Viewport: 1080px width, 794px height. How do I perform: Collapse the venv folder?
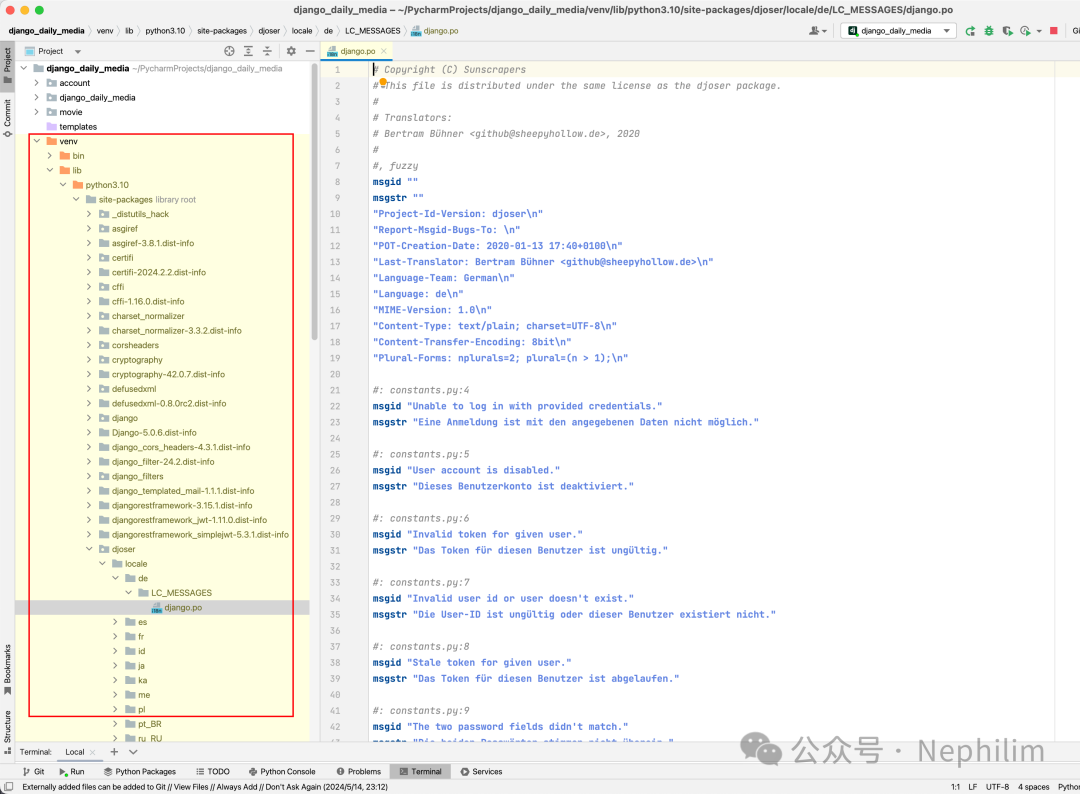37,141
